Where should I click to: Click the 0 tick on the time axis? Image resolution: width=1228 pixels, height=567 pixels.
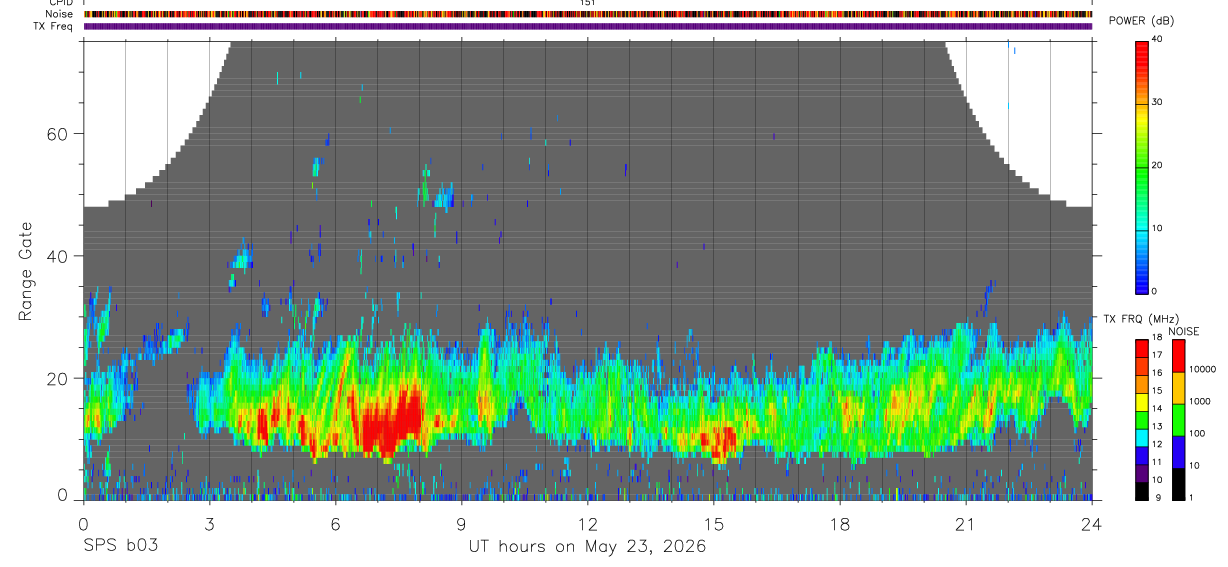click(83, 523)
